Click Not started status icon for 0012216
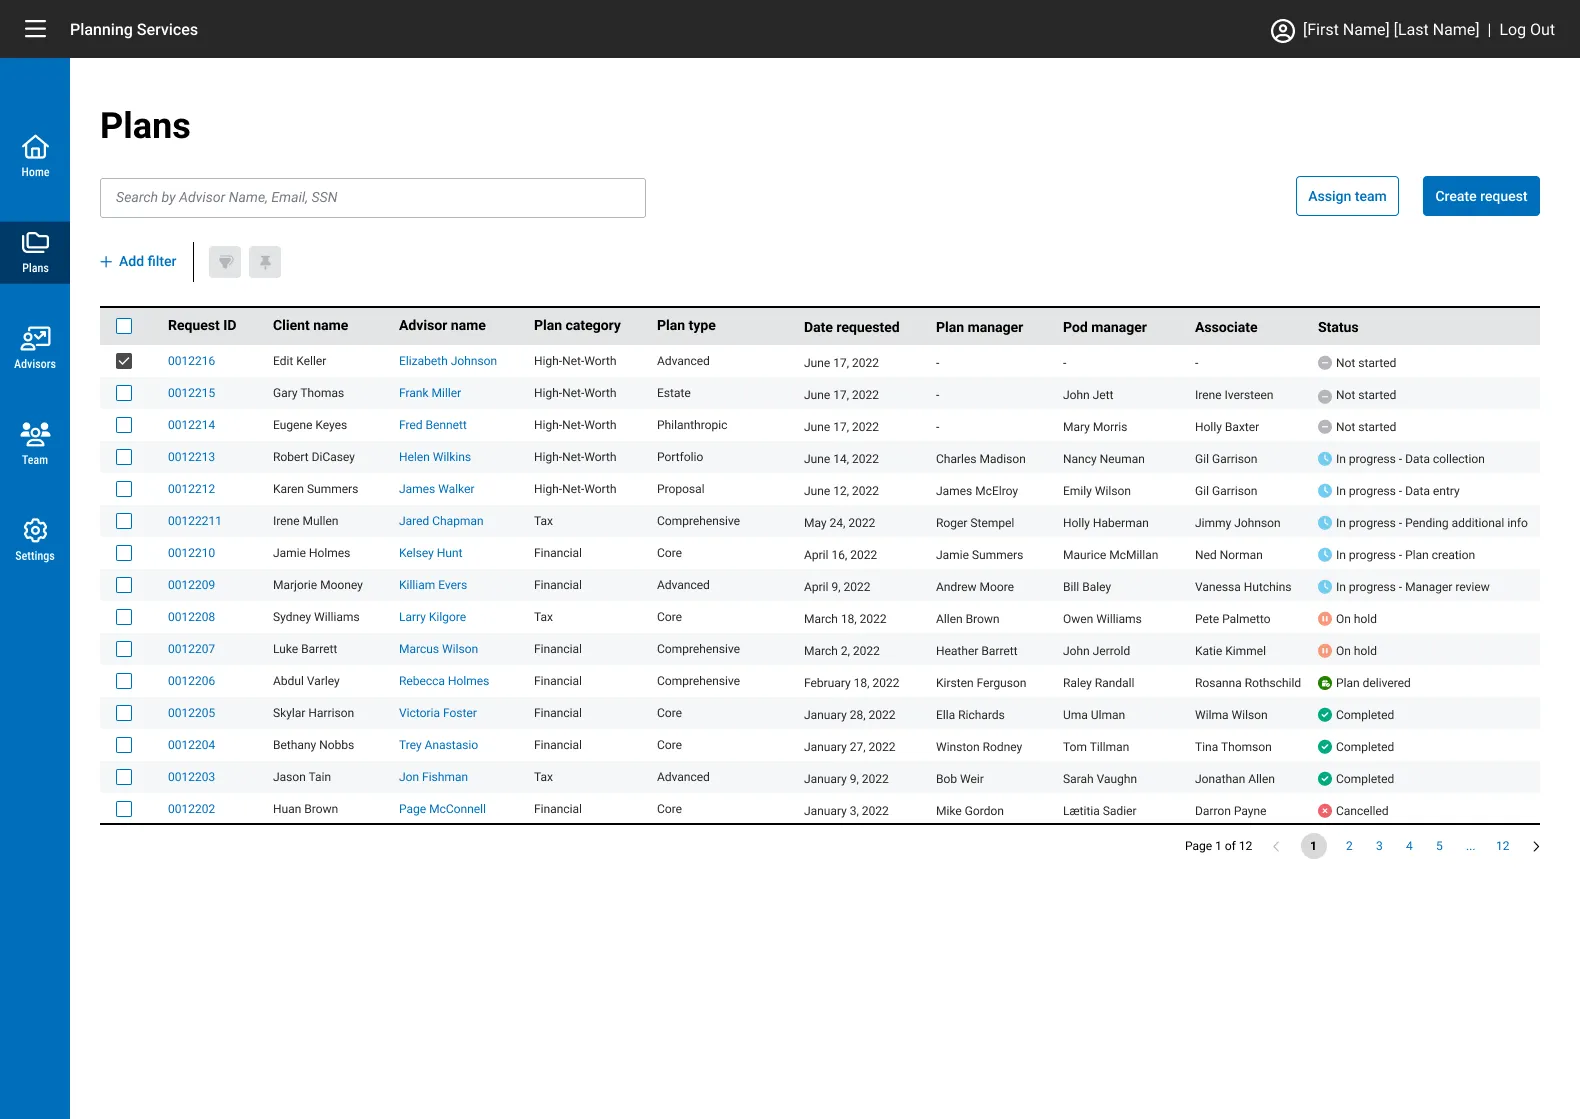1580x1119 pixels. [1325, 363]
